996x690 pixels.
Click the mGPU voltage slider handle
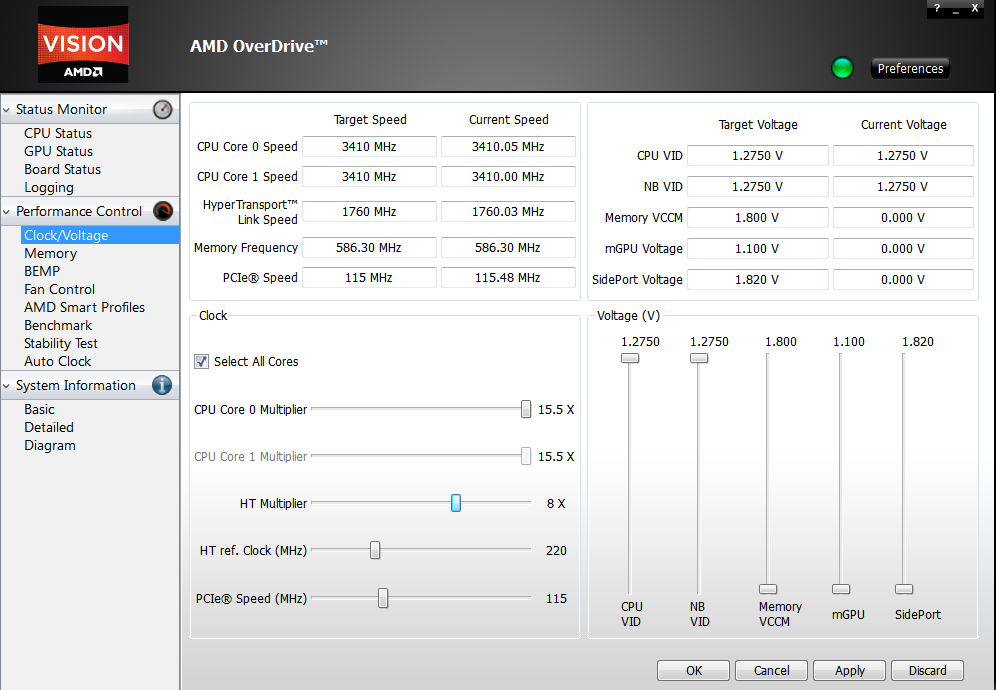pyautogui.click(x=841, y=589)
